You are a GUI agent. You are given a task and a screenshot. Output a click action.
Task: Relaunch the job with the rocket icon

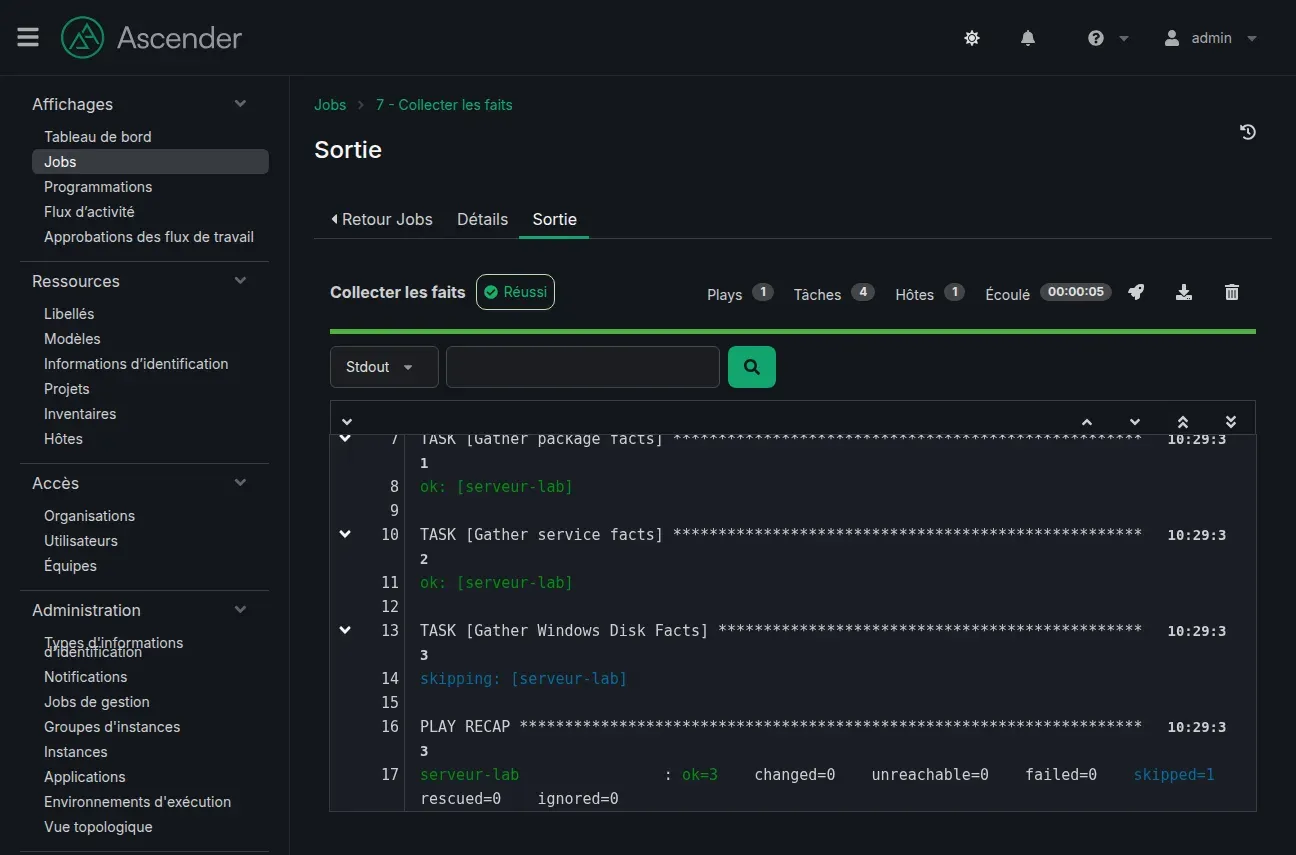tap(1136, 292)
